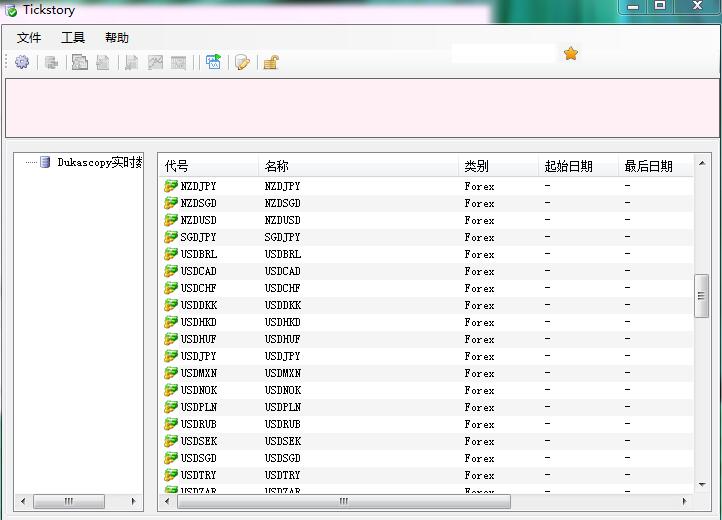Screen dimensions: 722x520
Task: Open the 文件 menu
Action: tap(29, 38)
